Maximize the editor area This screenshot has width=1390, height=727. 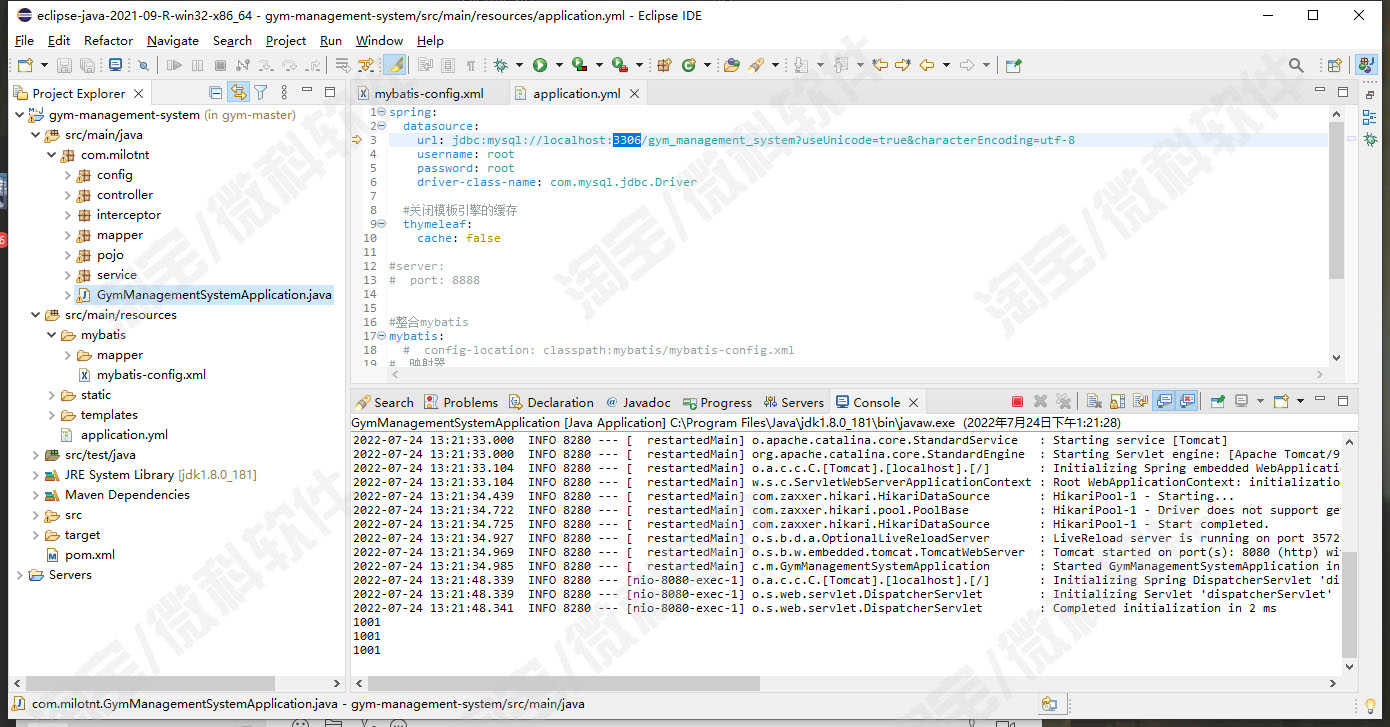pyautogui.click(x=1343, y=92)
